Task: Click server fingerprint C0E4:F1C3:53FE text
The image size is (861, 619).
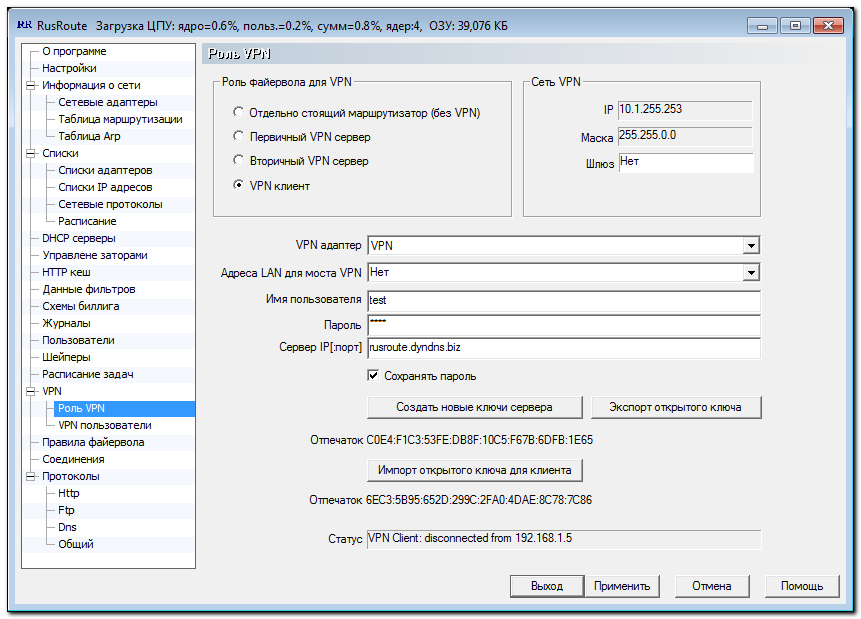Action: pos(479,440)
